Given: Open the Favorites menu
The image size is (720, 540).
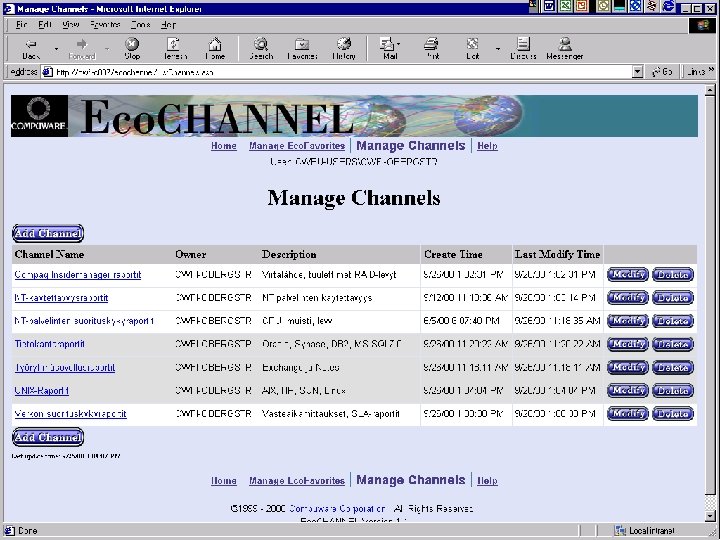Looking at the screenshot, I should point(105,25).
